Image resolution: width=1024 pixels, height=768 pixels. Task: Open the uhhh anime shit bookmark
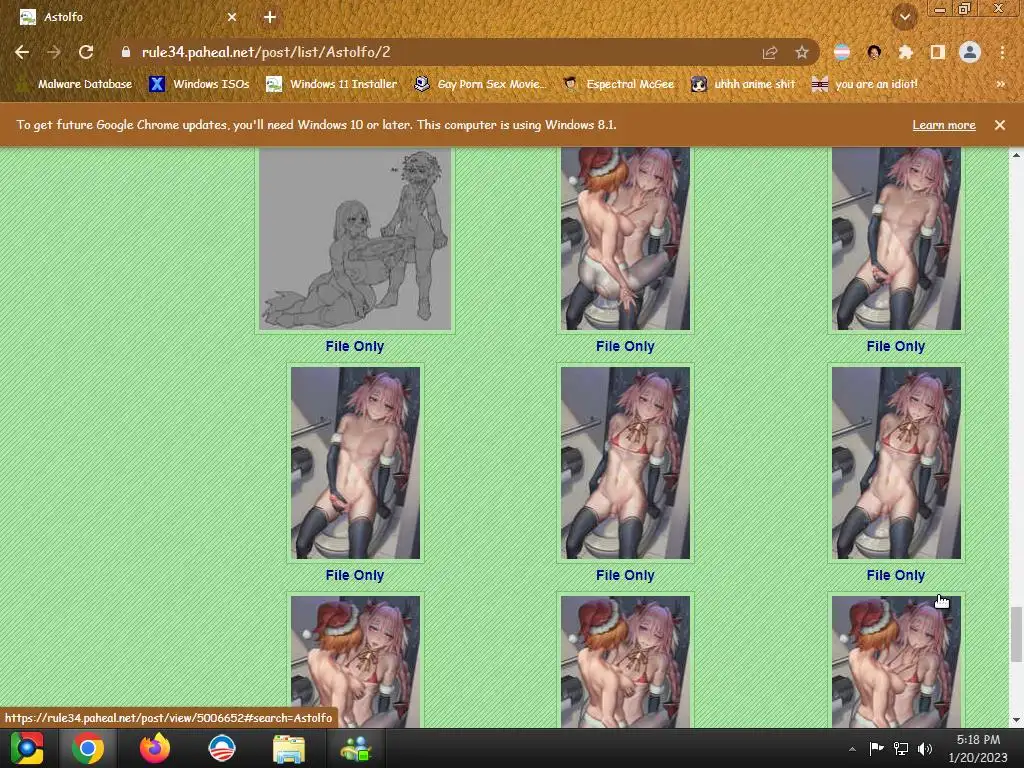[x=744, y=84]
